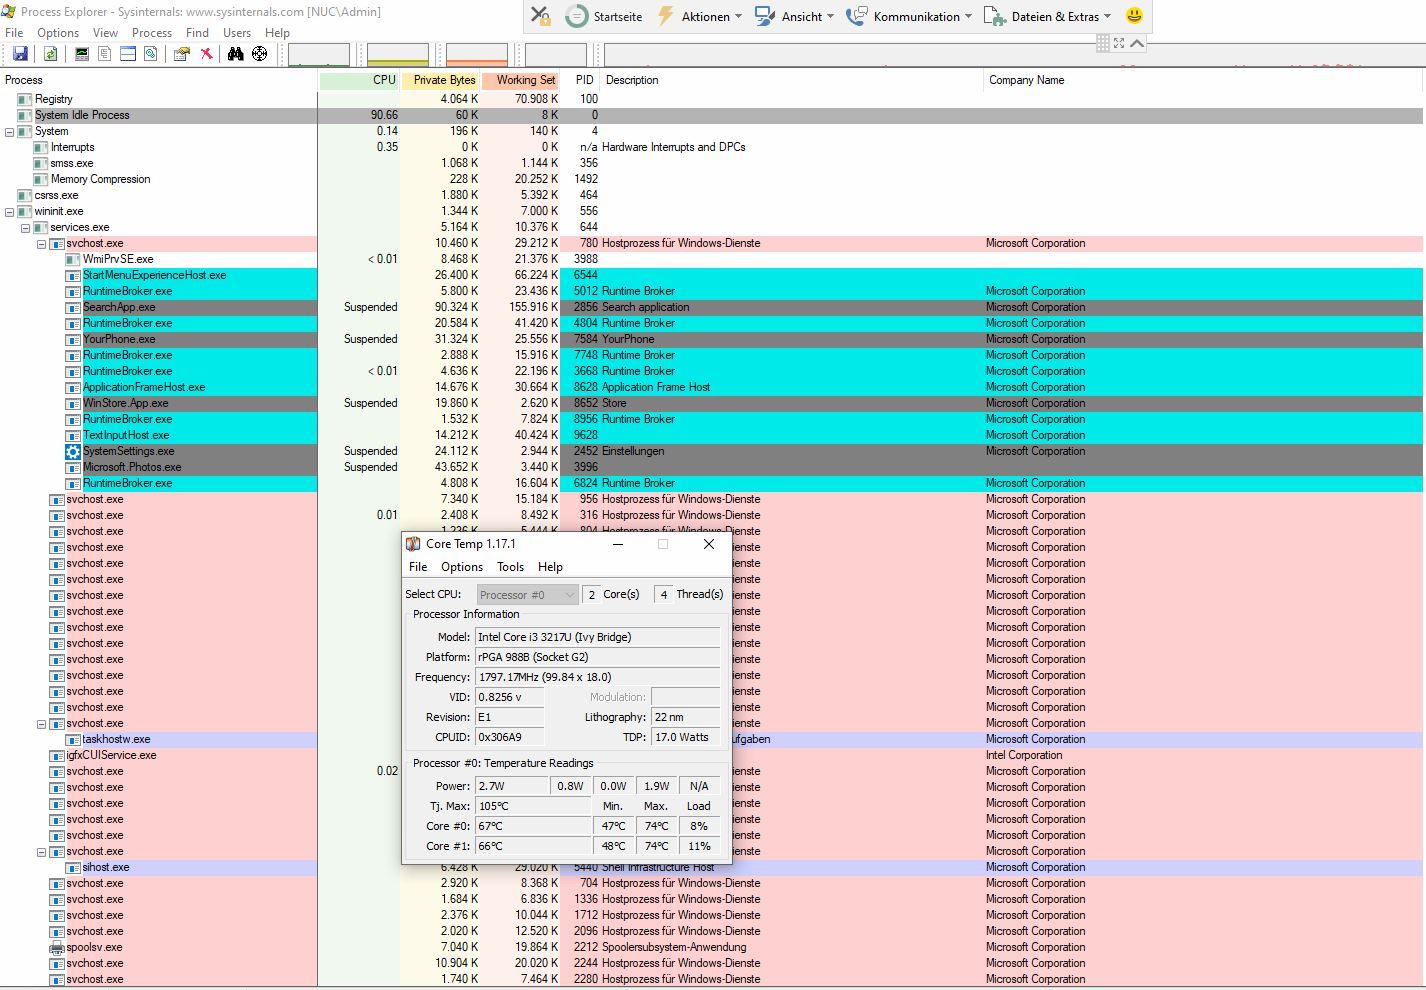Click the Show Process Tree toolbar icon

(105, 54)
